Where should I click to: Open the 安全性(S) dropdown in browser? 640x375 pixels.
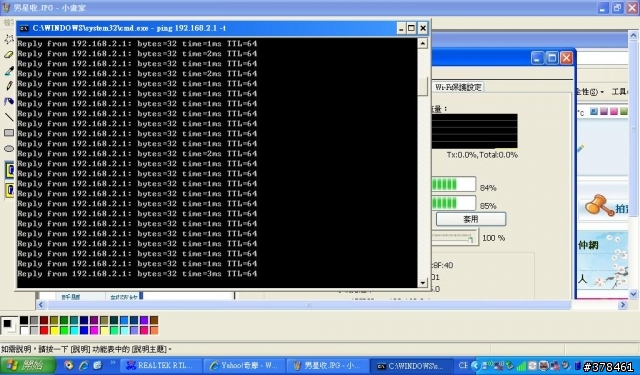[590, 92]
